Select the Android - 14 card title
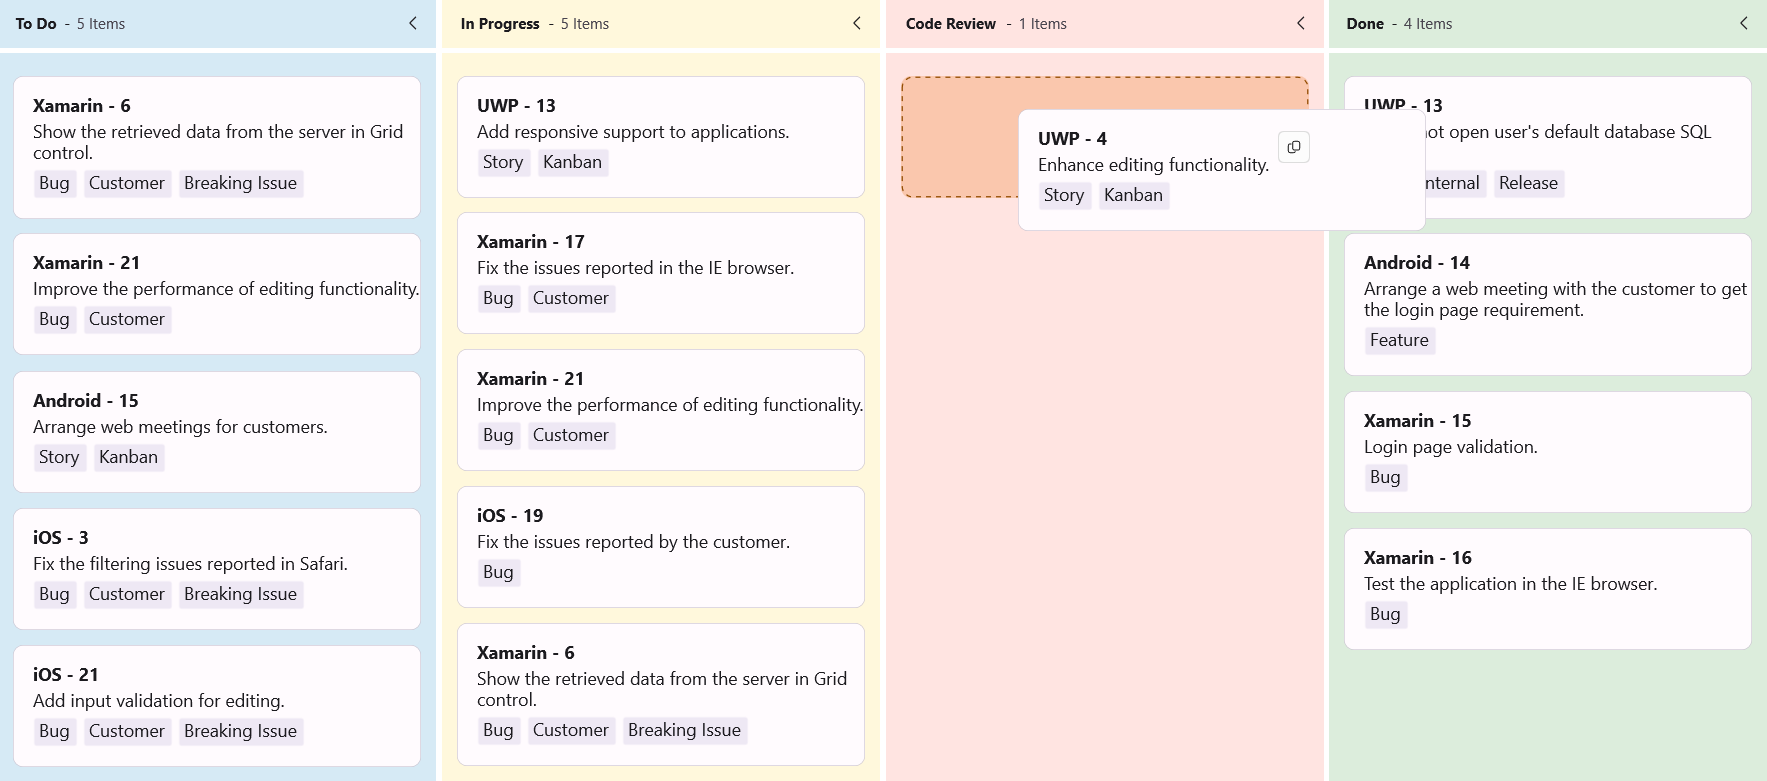 (1417, 262)
